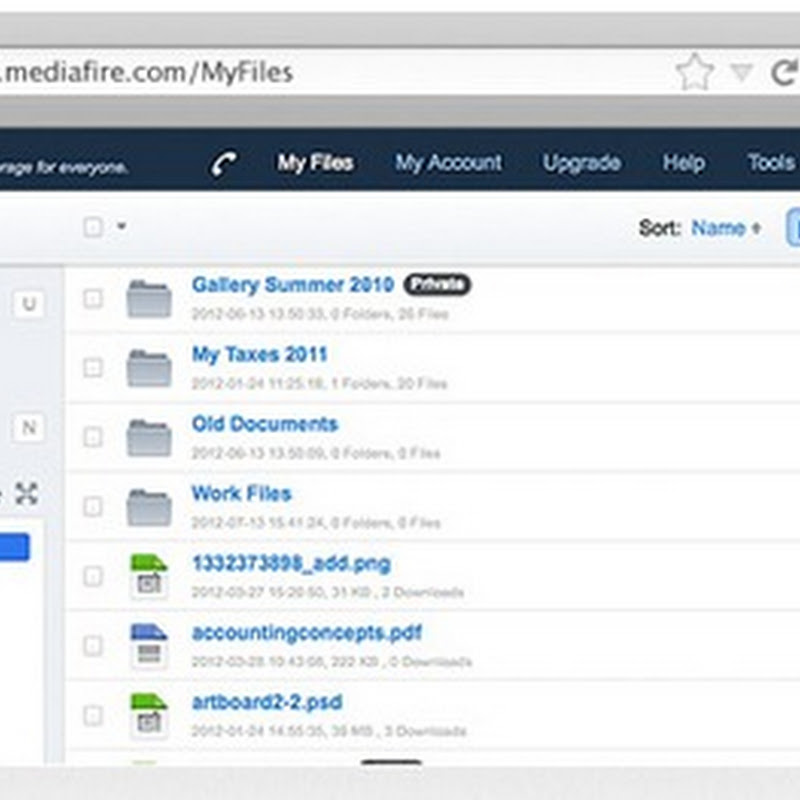Bookmark page with the star icon

(694, 72)
